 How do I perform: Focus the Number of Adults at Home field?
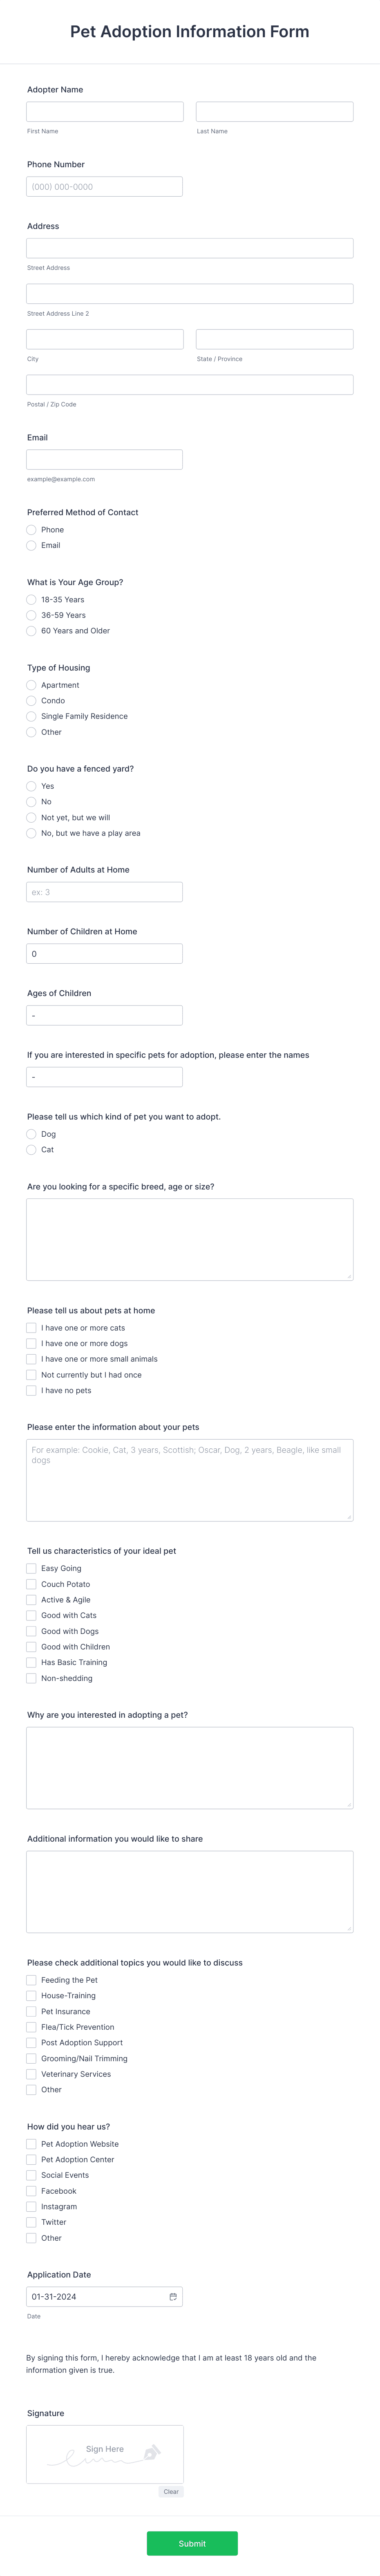click(105, 892)
